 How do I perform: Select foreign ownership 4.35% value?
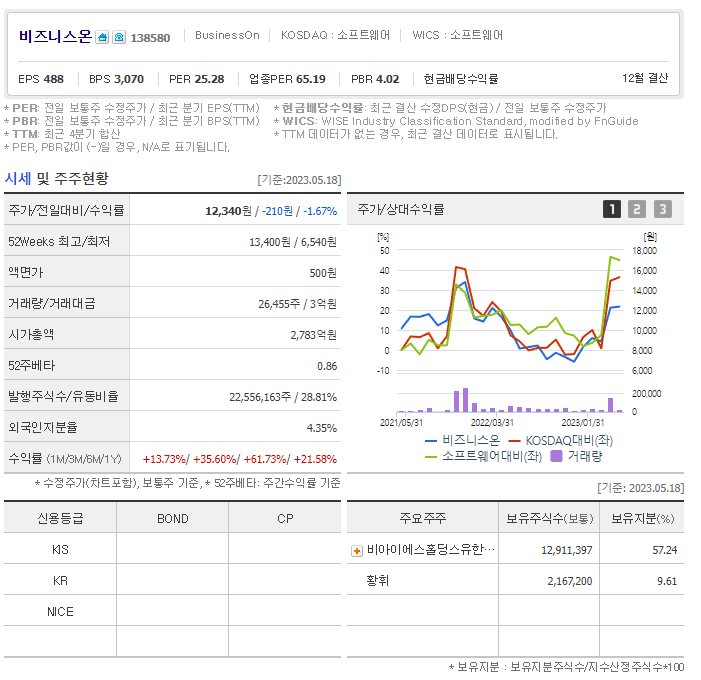pyautogui.click(x=321, y=428)
